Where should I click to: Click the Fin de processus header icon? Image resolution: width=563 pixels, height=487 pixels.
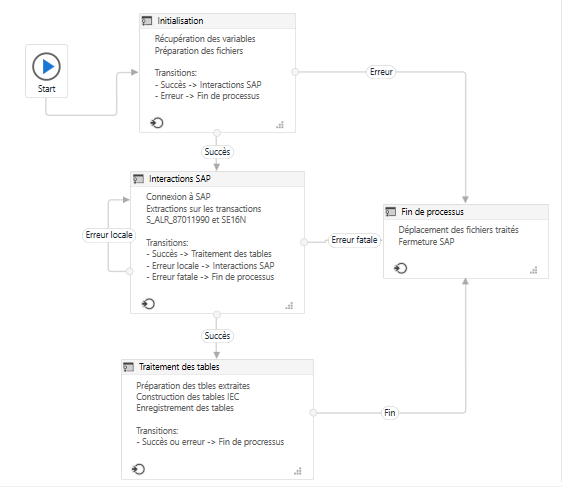[391, 212]
